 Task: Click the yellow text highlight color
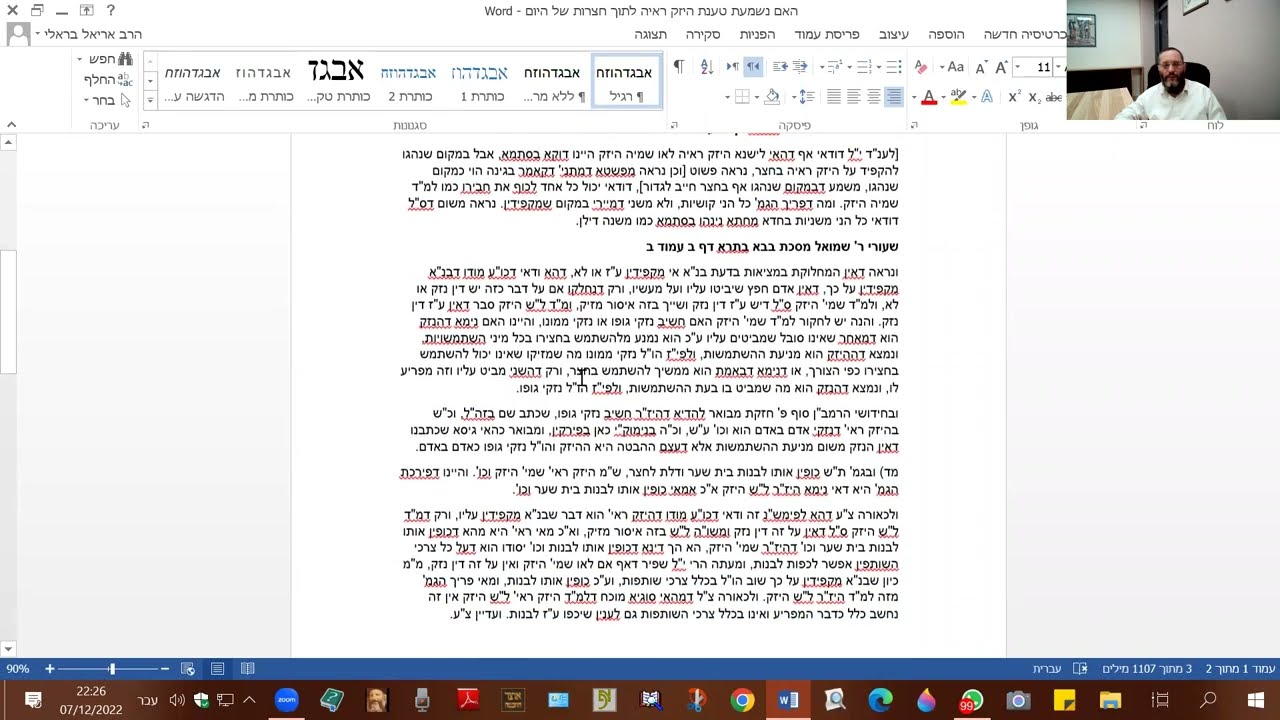[x=958, y=97]
